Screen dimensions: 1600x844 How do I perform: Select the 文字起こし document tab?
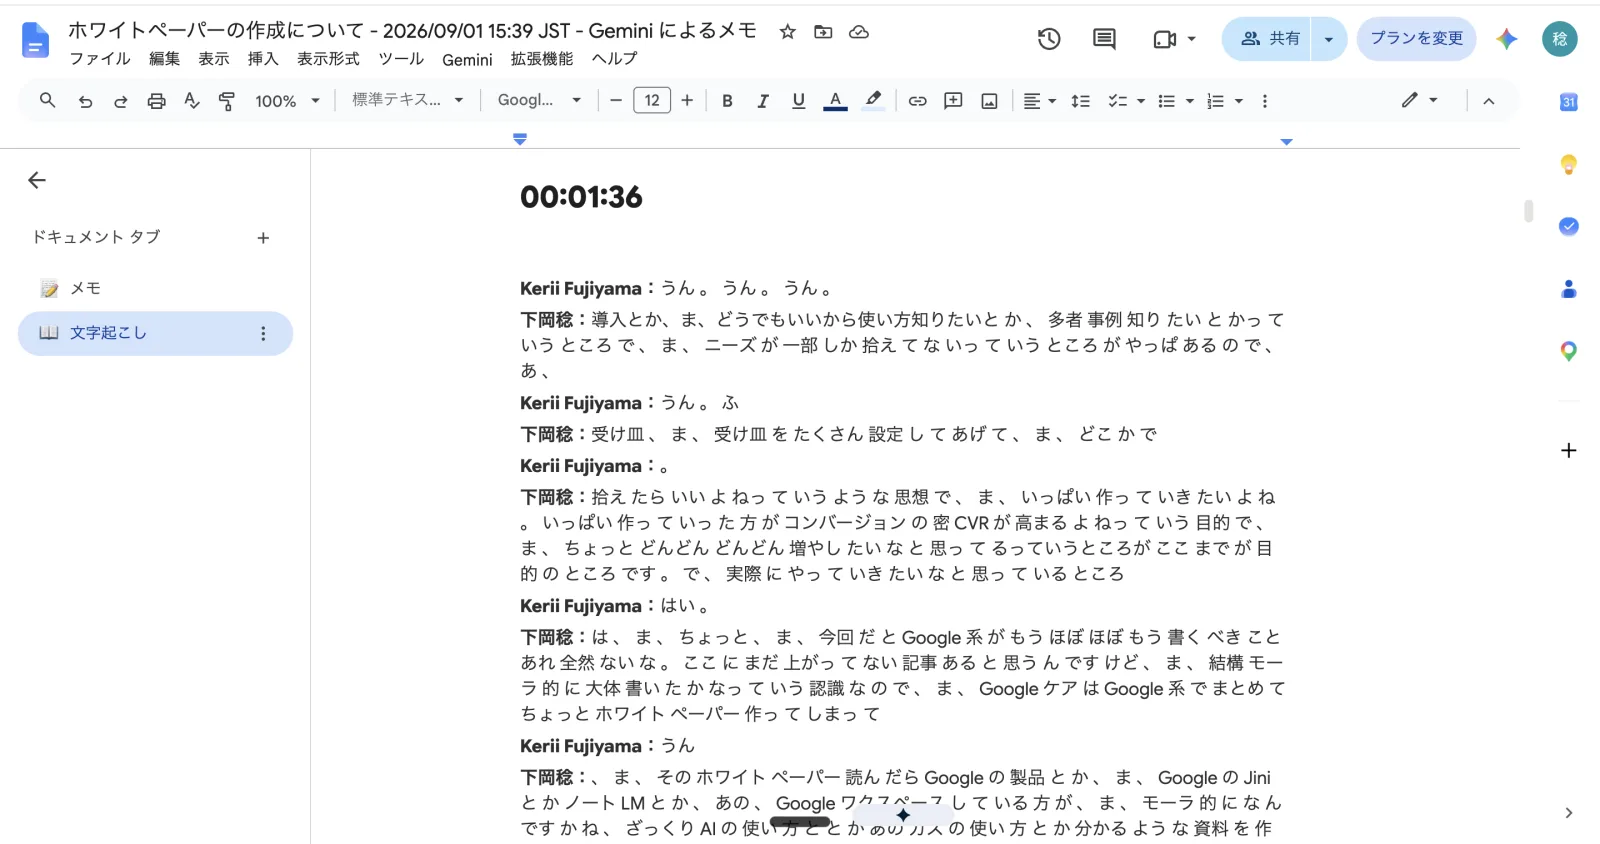tap(155, 333)
